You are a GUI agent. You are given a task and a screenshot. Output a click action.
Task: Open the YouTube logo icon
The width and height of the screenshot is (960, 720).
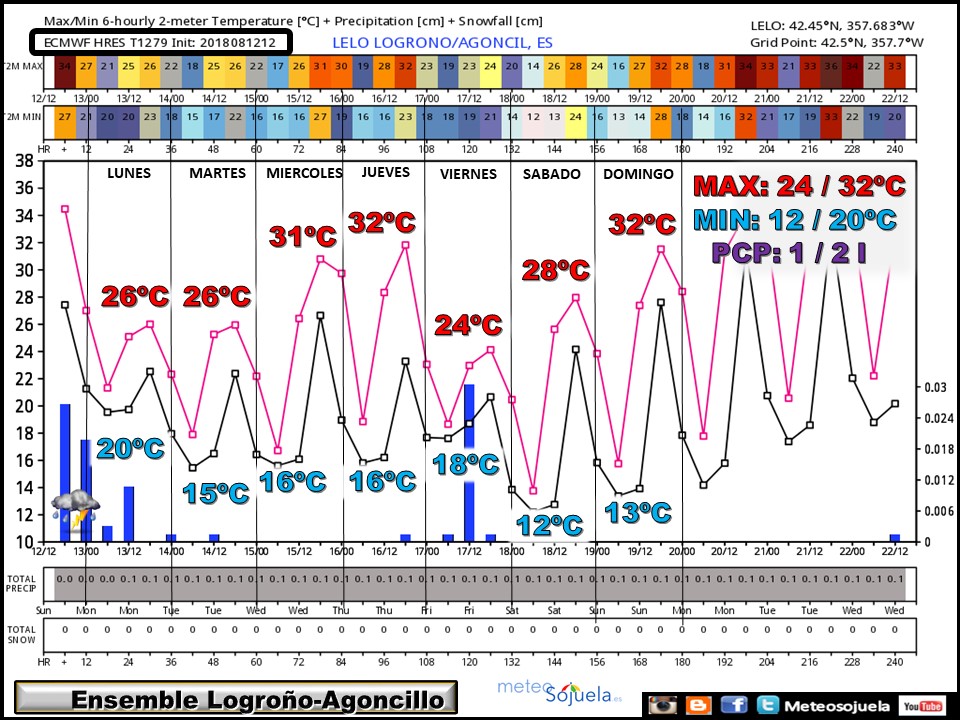pos(922,706)
